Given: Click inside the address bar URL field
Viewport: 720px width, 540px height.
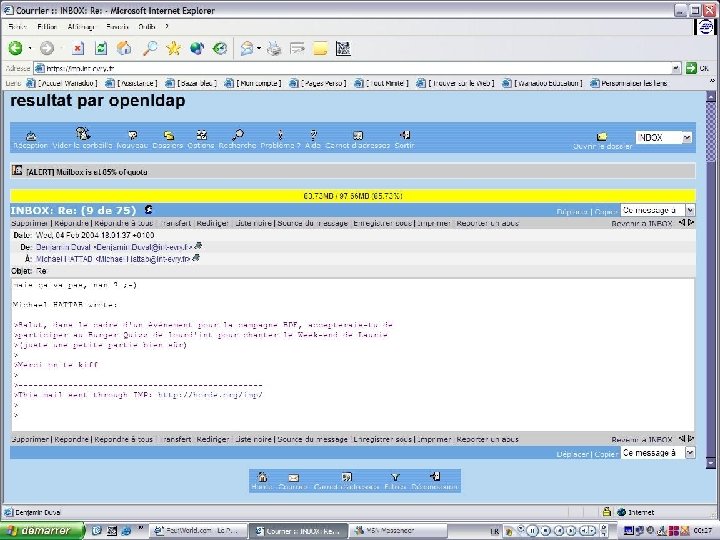Looking at the screenshot, I should coord(353,68).
